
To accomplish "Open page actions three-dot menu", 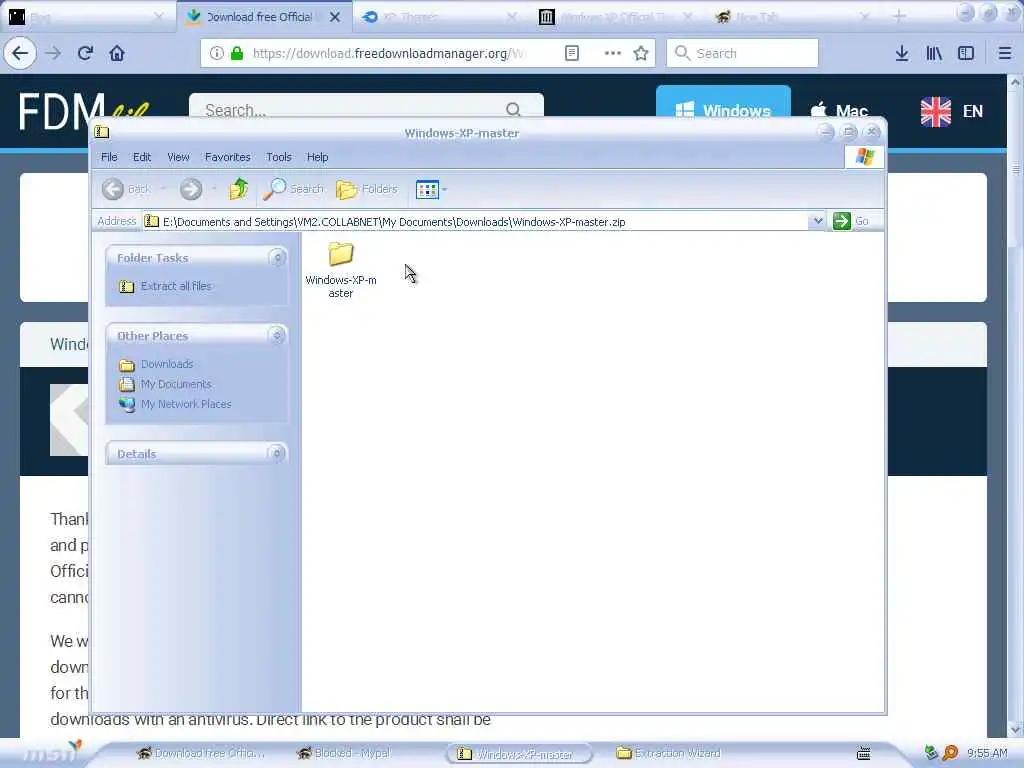I will [613, 53].
